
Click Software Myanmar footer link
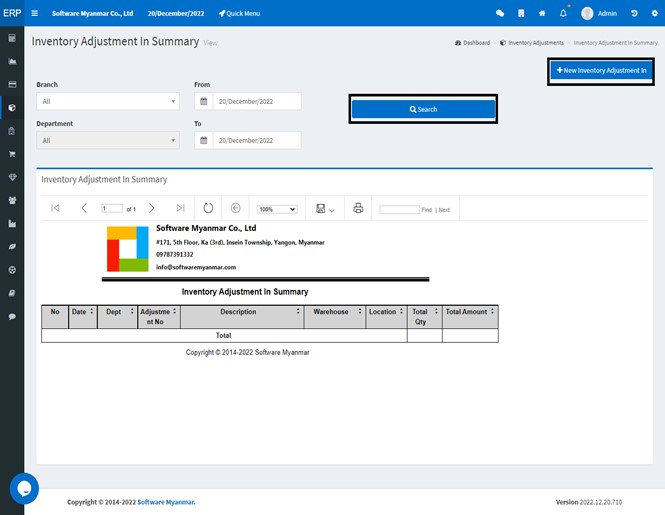(x=166, y=502)
